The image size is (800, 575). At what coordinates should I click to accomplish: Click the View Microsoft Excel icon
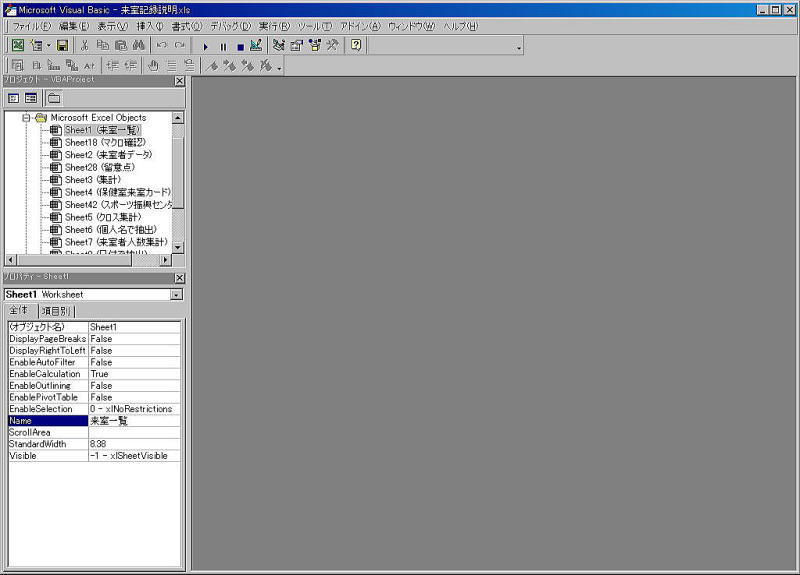[x=18, y=45]
